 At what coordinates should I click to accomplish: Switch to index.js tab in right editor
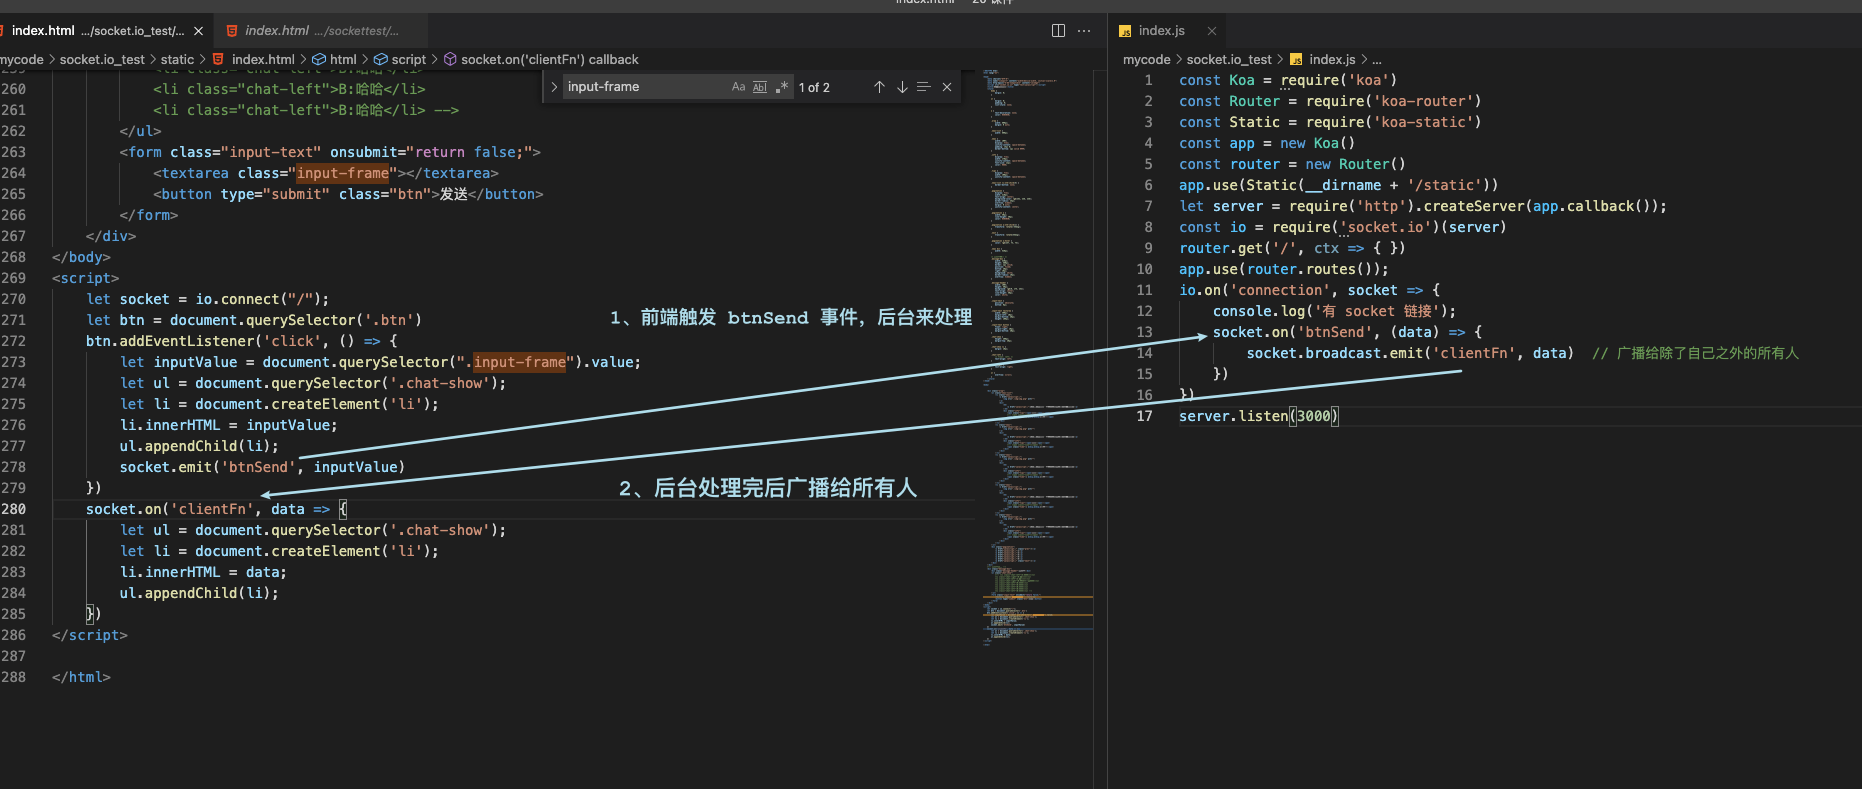pyautogui.click(x=1161, y=31)
